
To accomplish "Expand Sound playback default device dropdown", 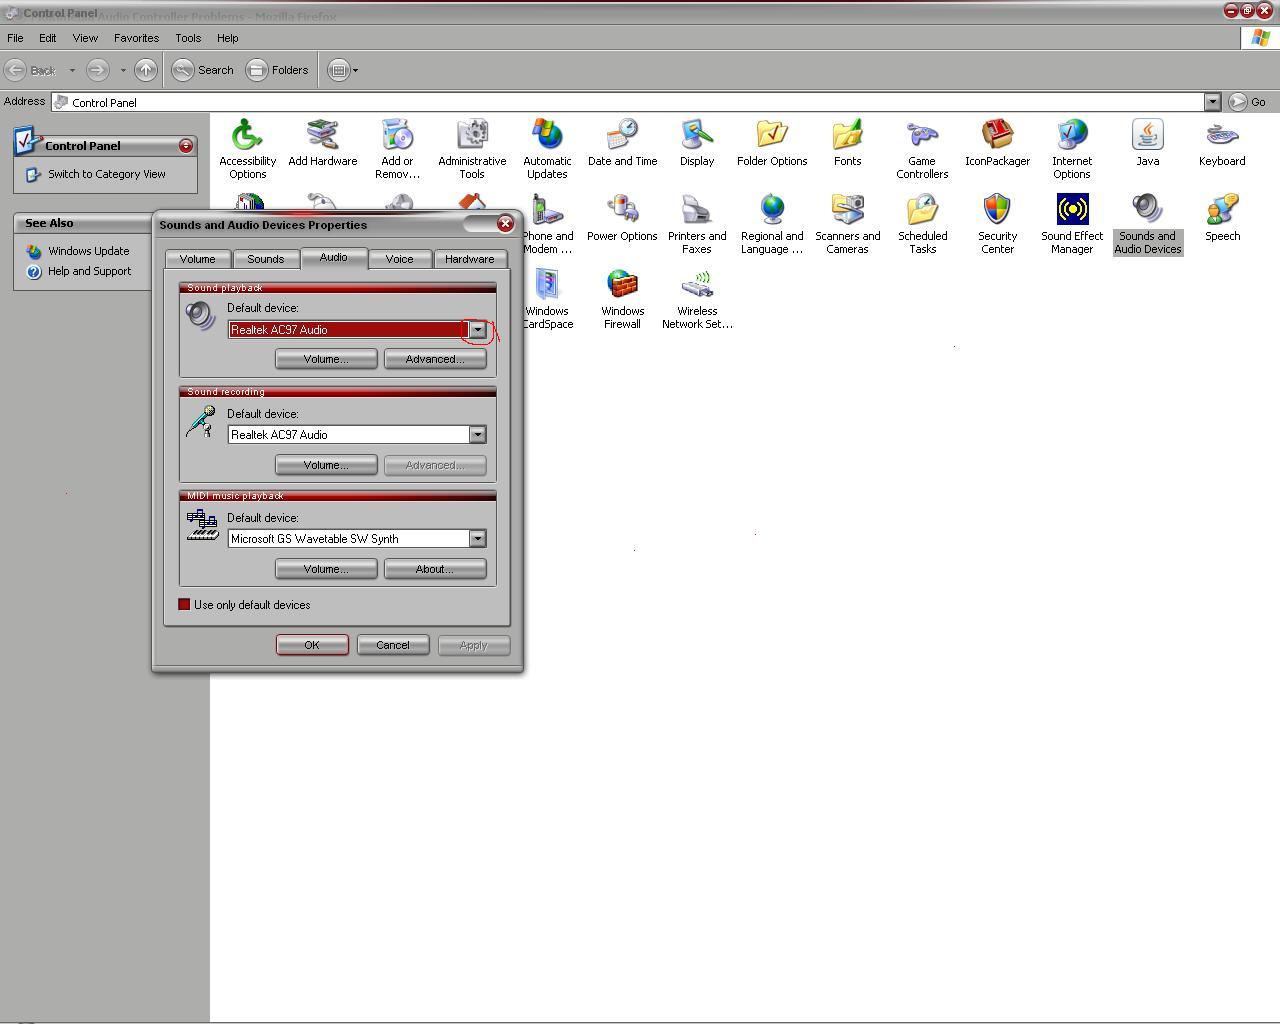I will [477, 330].
